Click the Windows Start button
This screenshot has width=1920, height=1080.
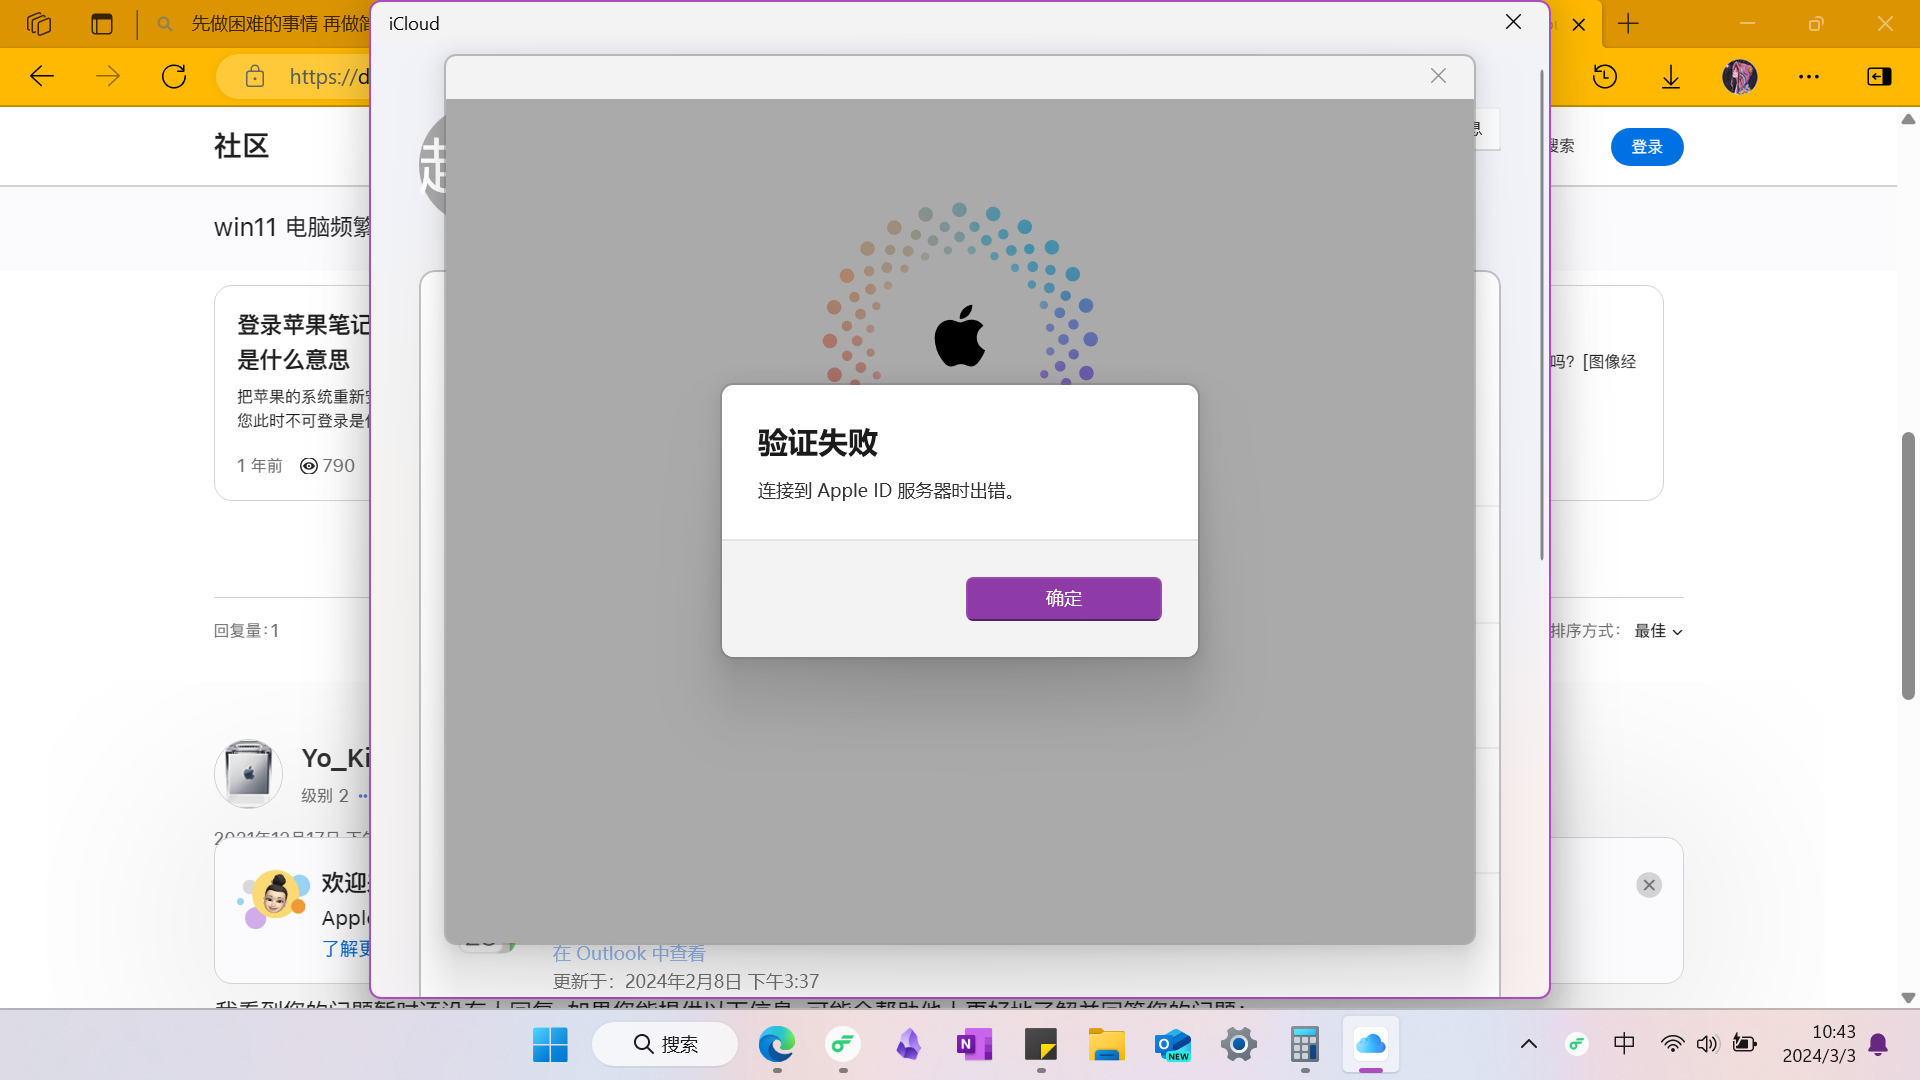point(550,1045)
